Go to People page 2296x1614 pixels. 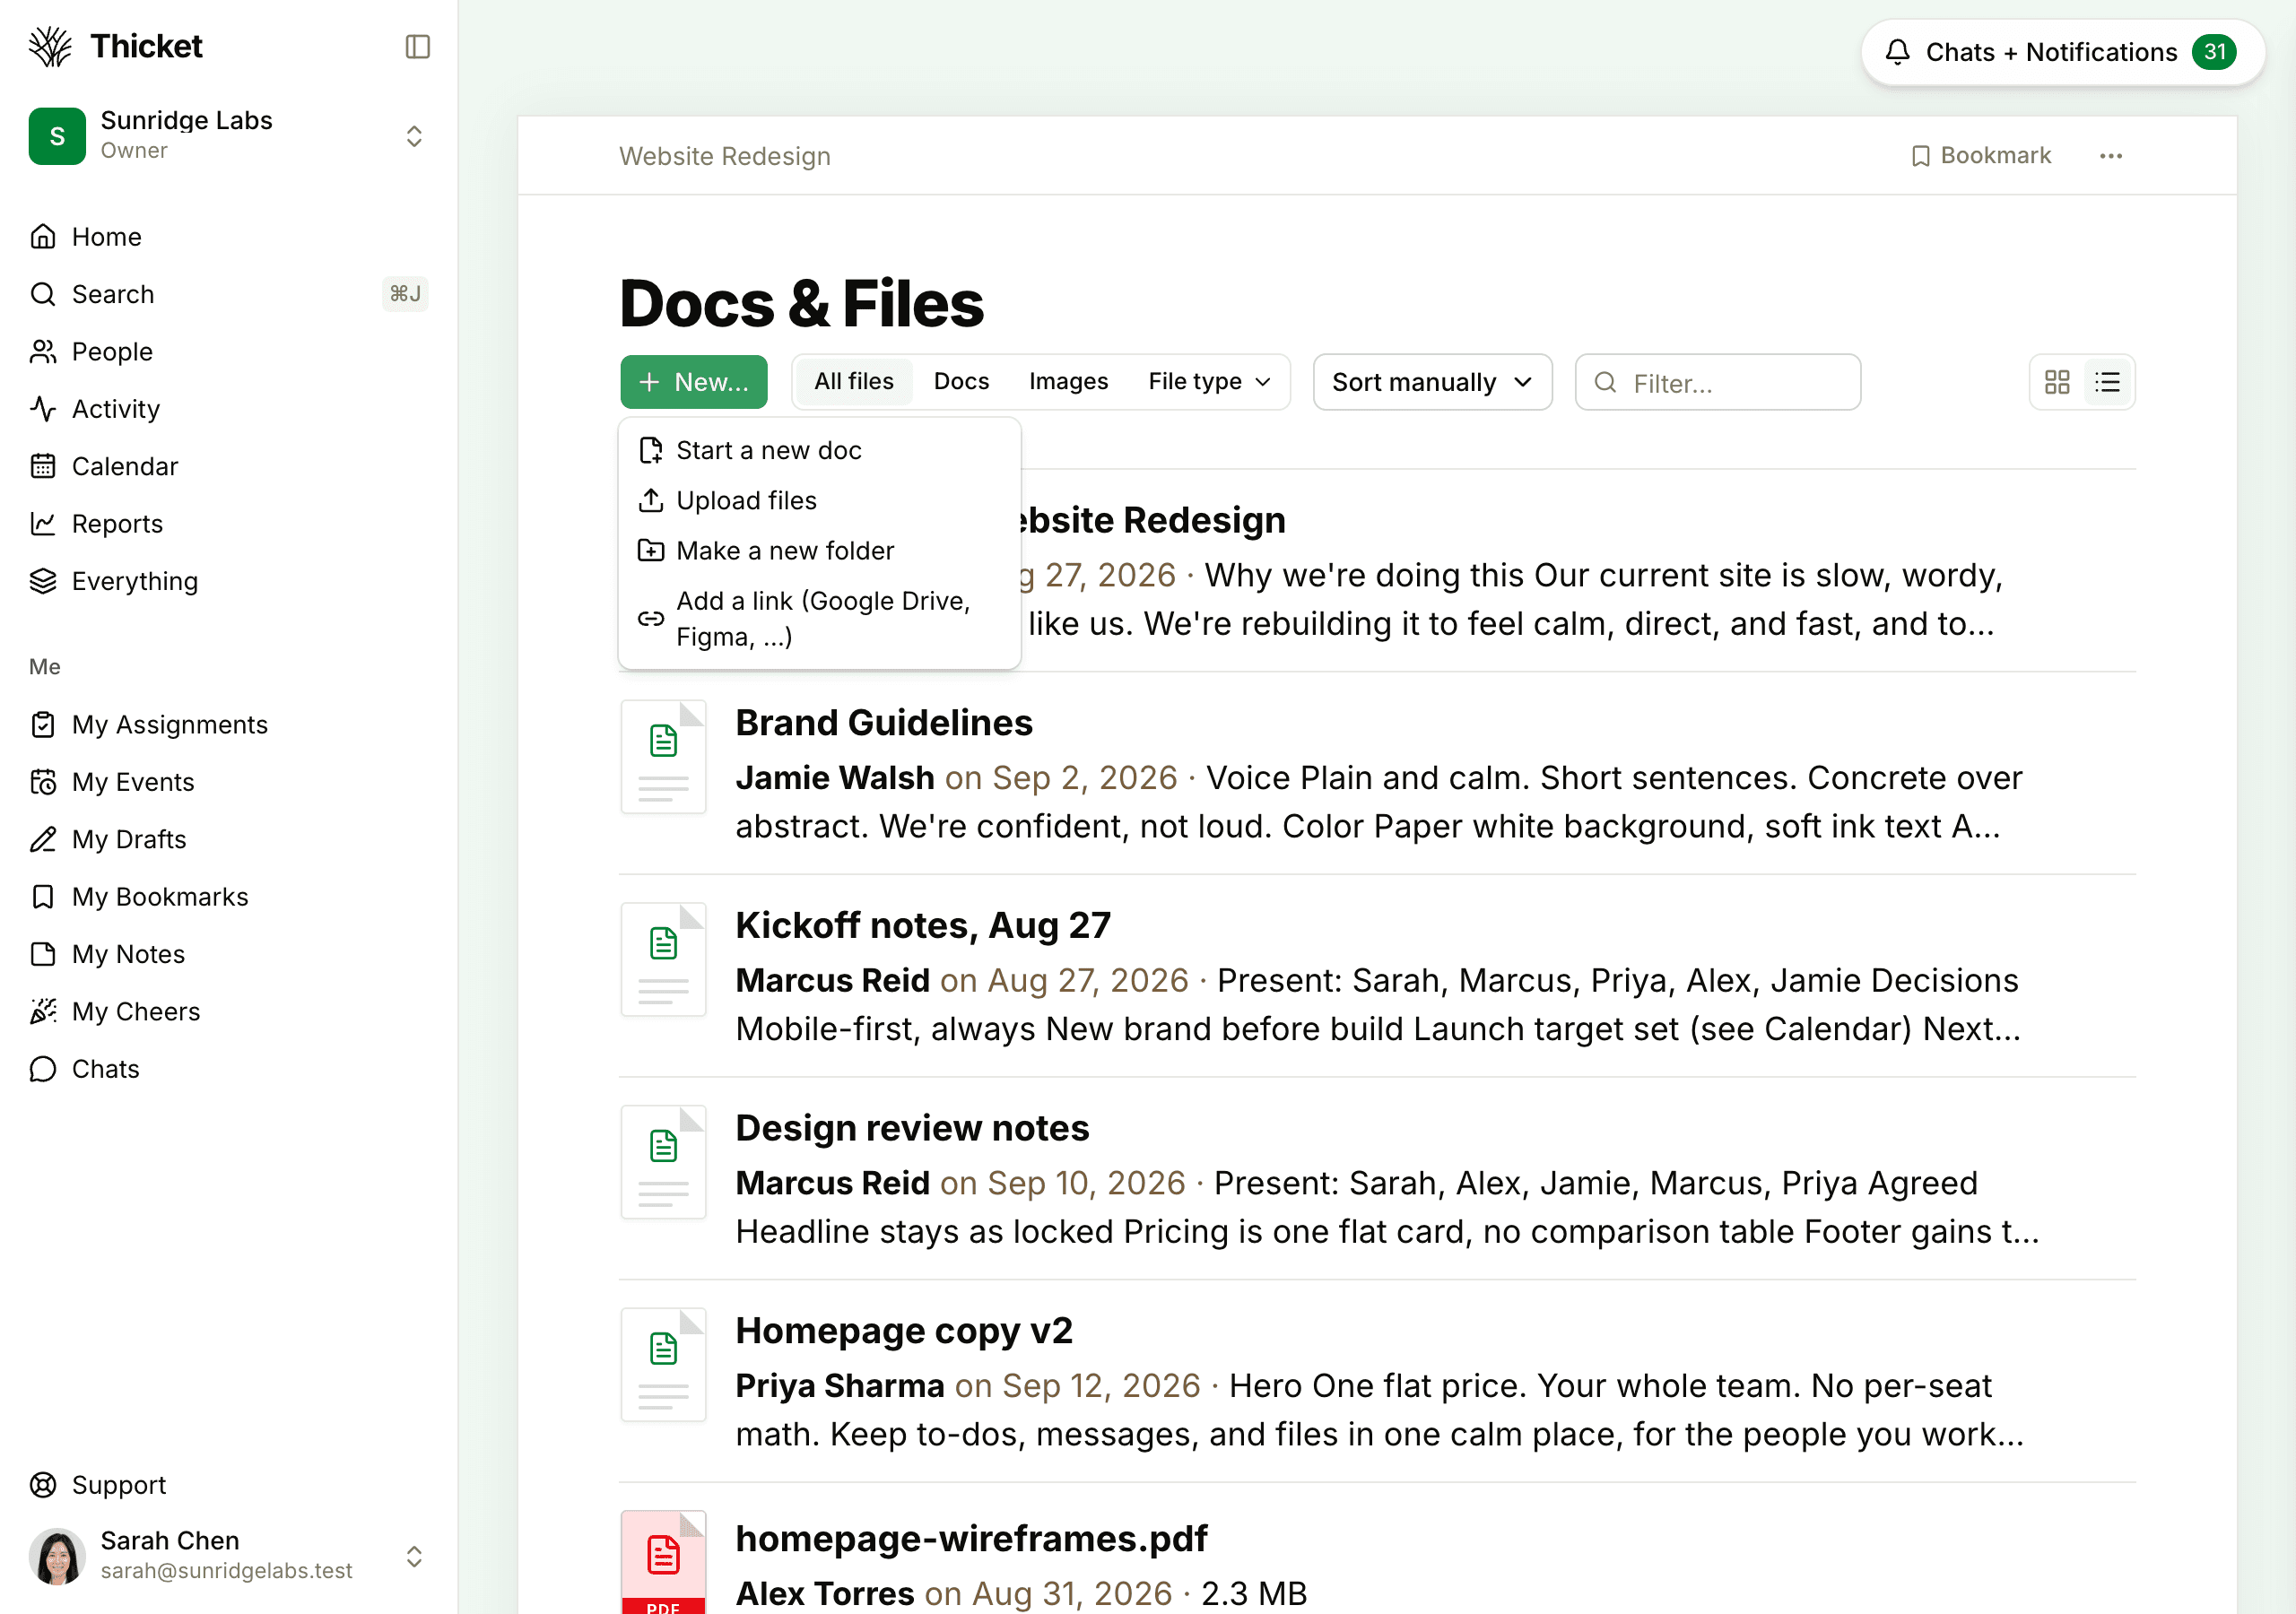(229, 352)
